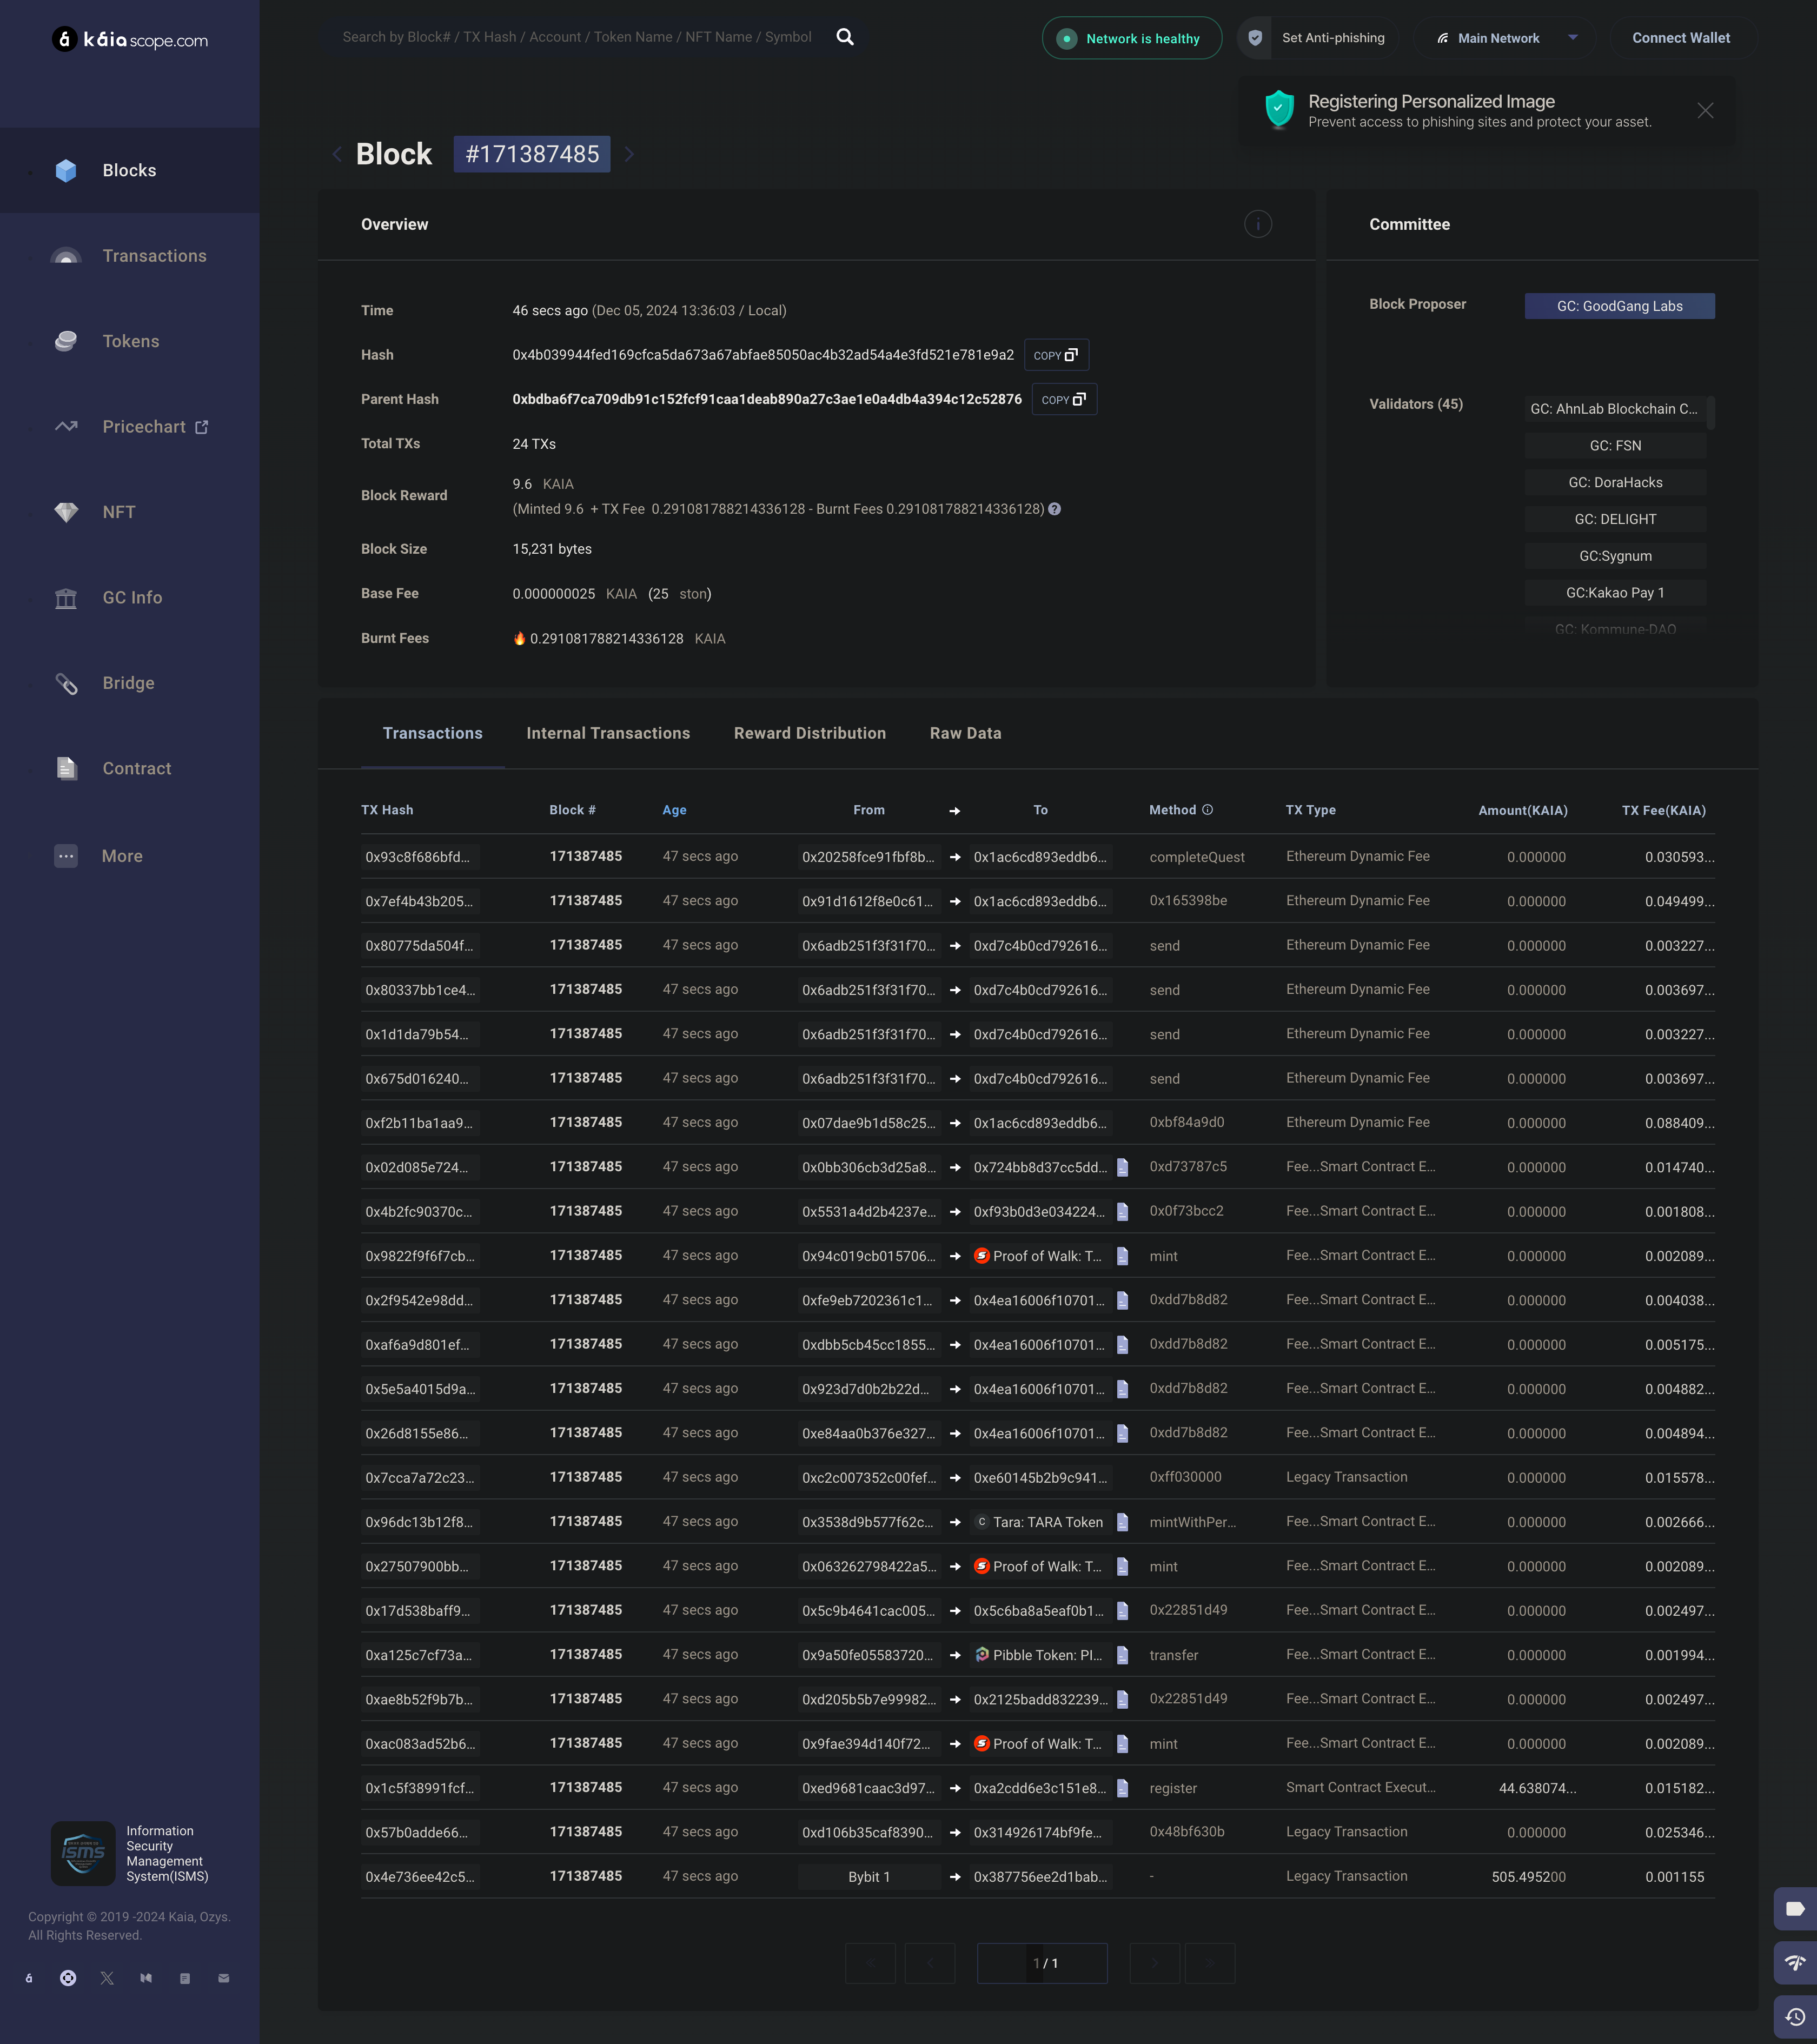Click the Block Reward help icon
Image resolution: width=1817 pixels, height=2044 pixels.
tap(1054, 509)
